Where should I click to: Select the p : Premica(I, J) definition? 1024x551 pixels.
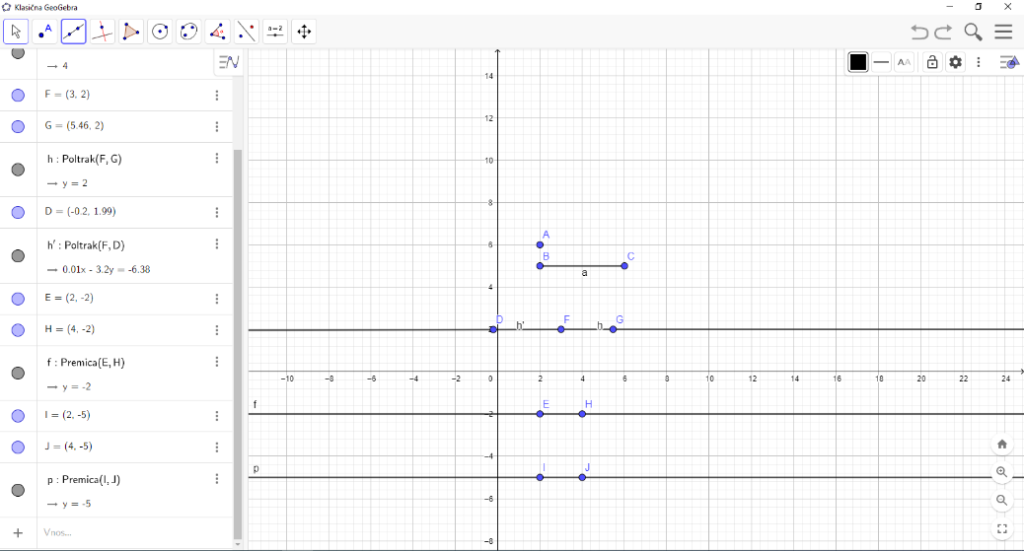click(x=84, y=479)
